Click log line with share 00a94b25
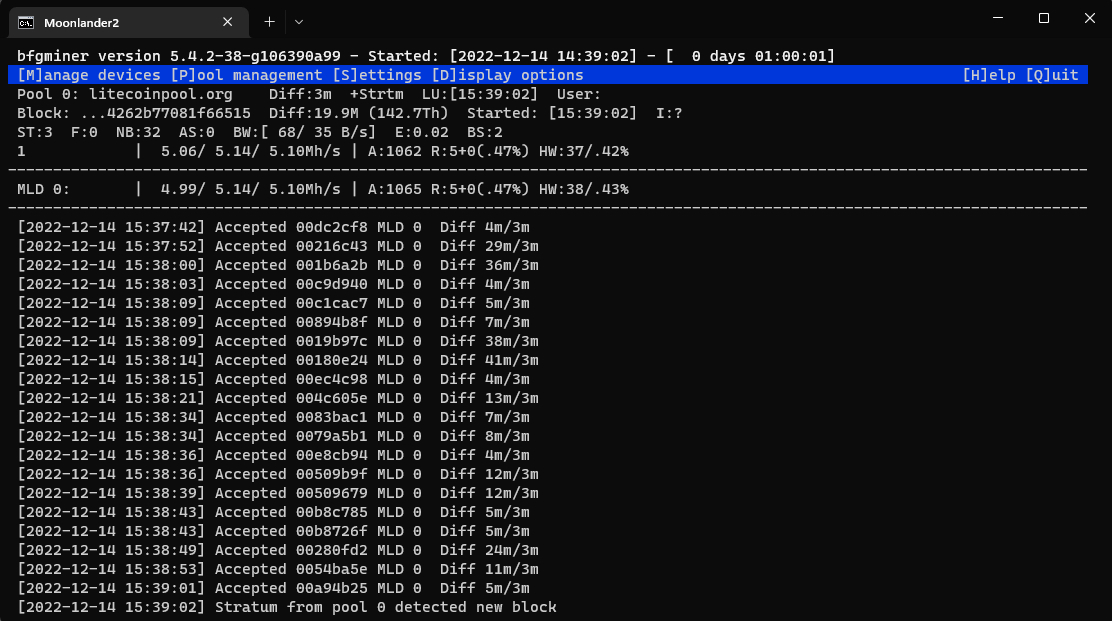The image size is (1112, 621). [x=274, y=588]
